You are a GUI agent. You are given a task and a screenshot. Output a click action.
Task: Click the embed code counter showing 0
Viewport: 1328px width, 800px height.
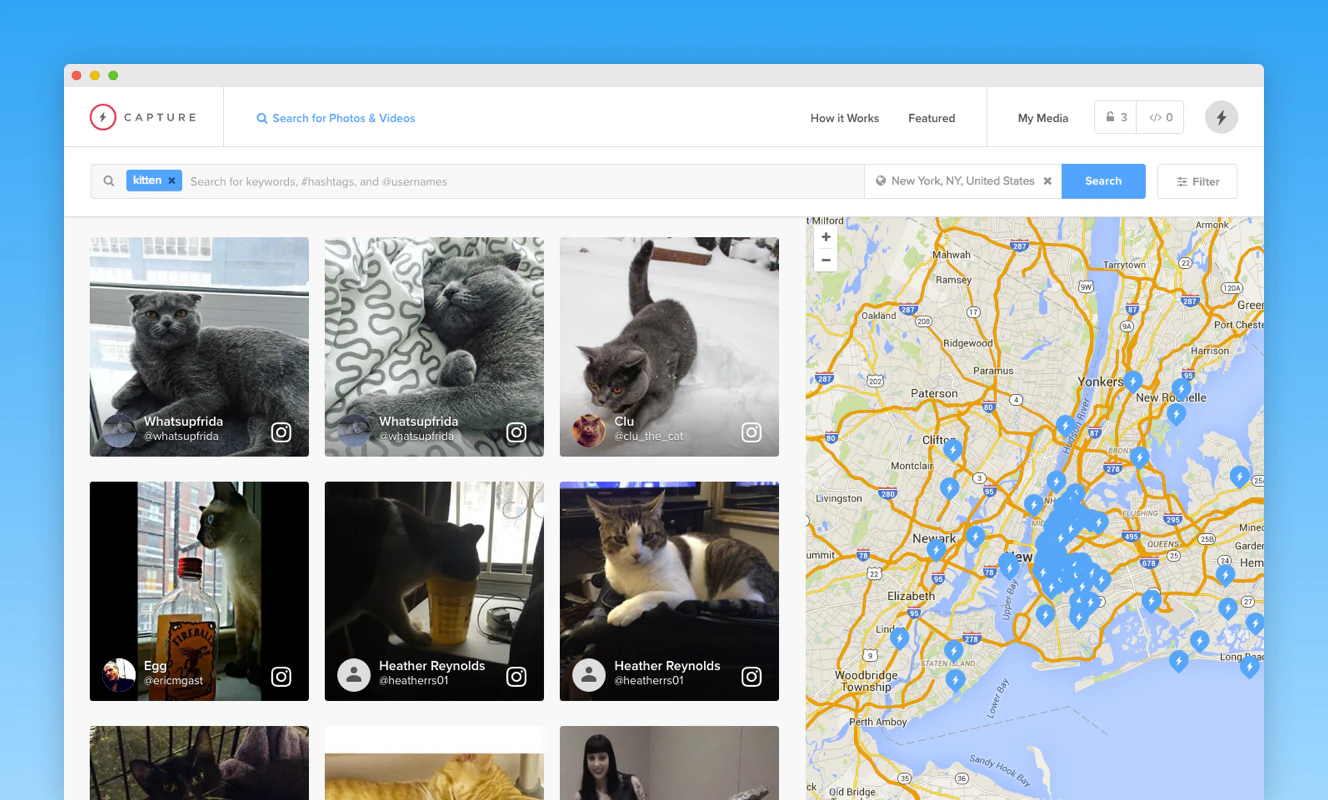[x=1161, y=117]
